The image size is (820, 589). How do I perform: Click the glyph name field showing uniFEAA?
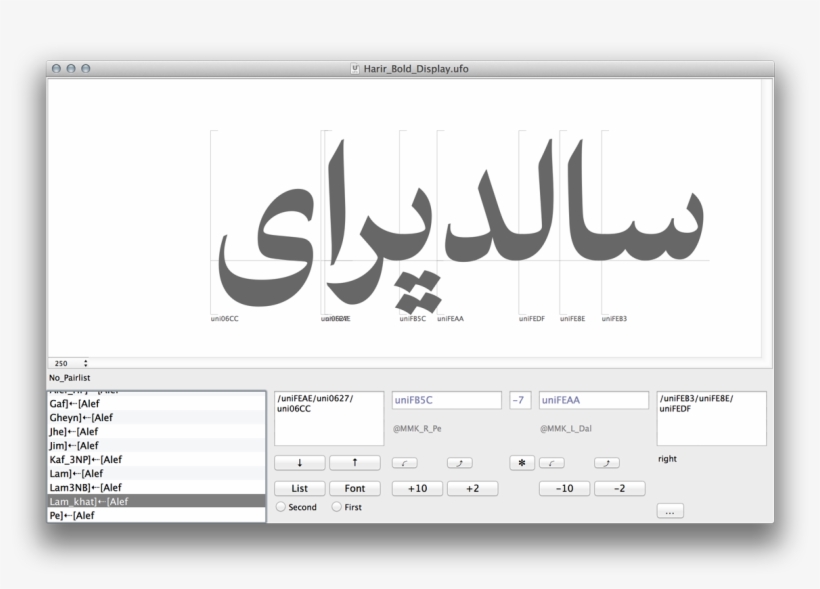point(593,399)
